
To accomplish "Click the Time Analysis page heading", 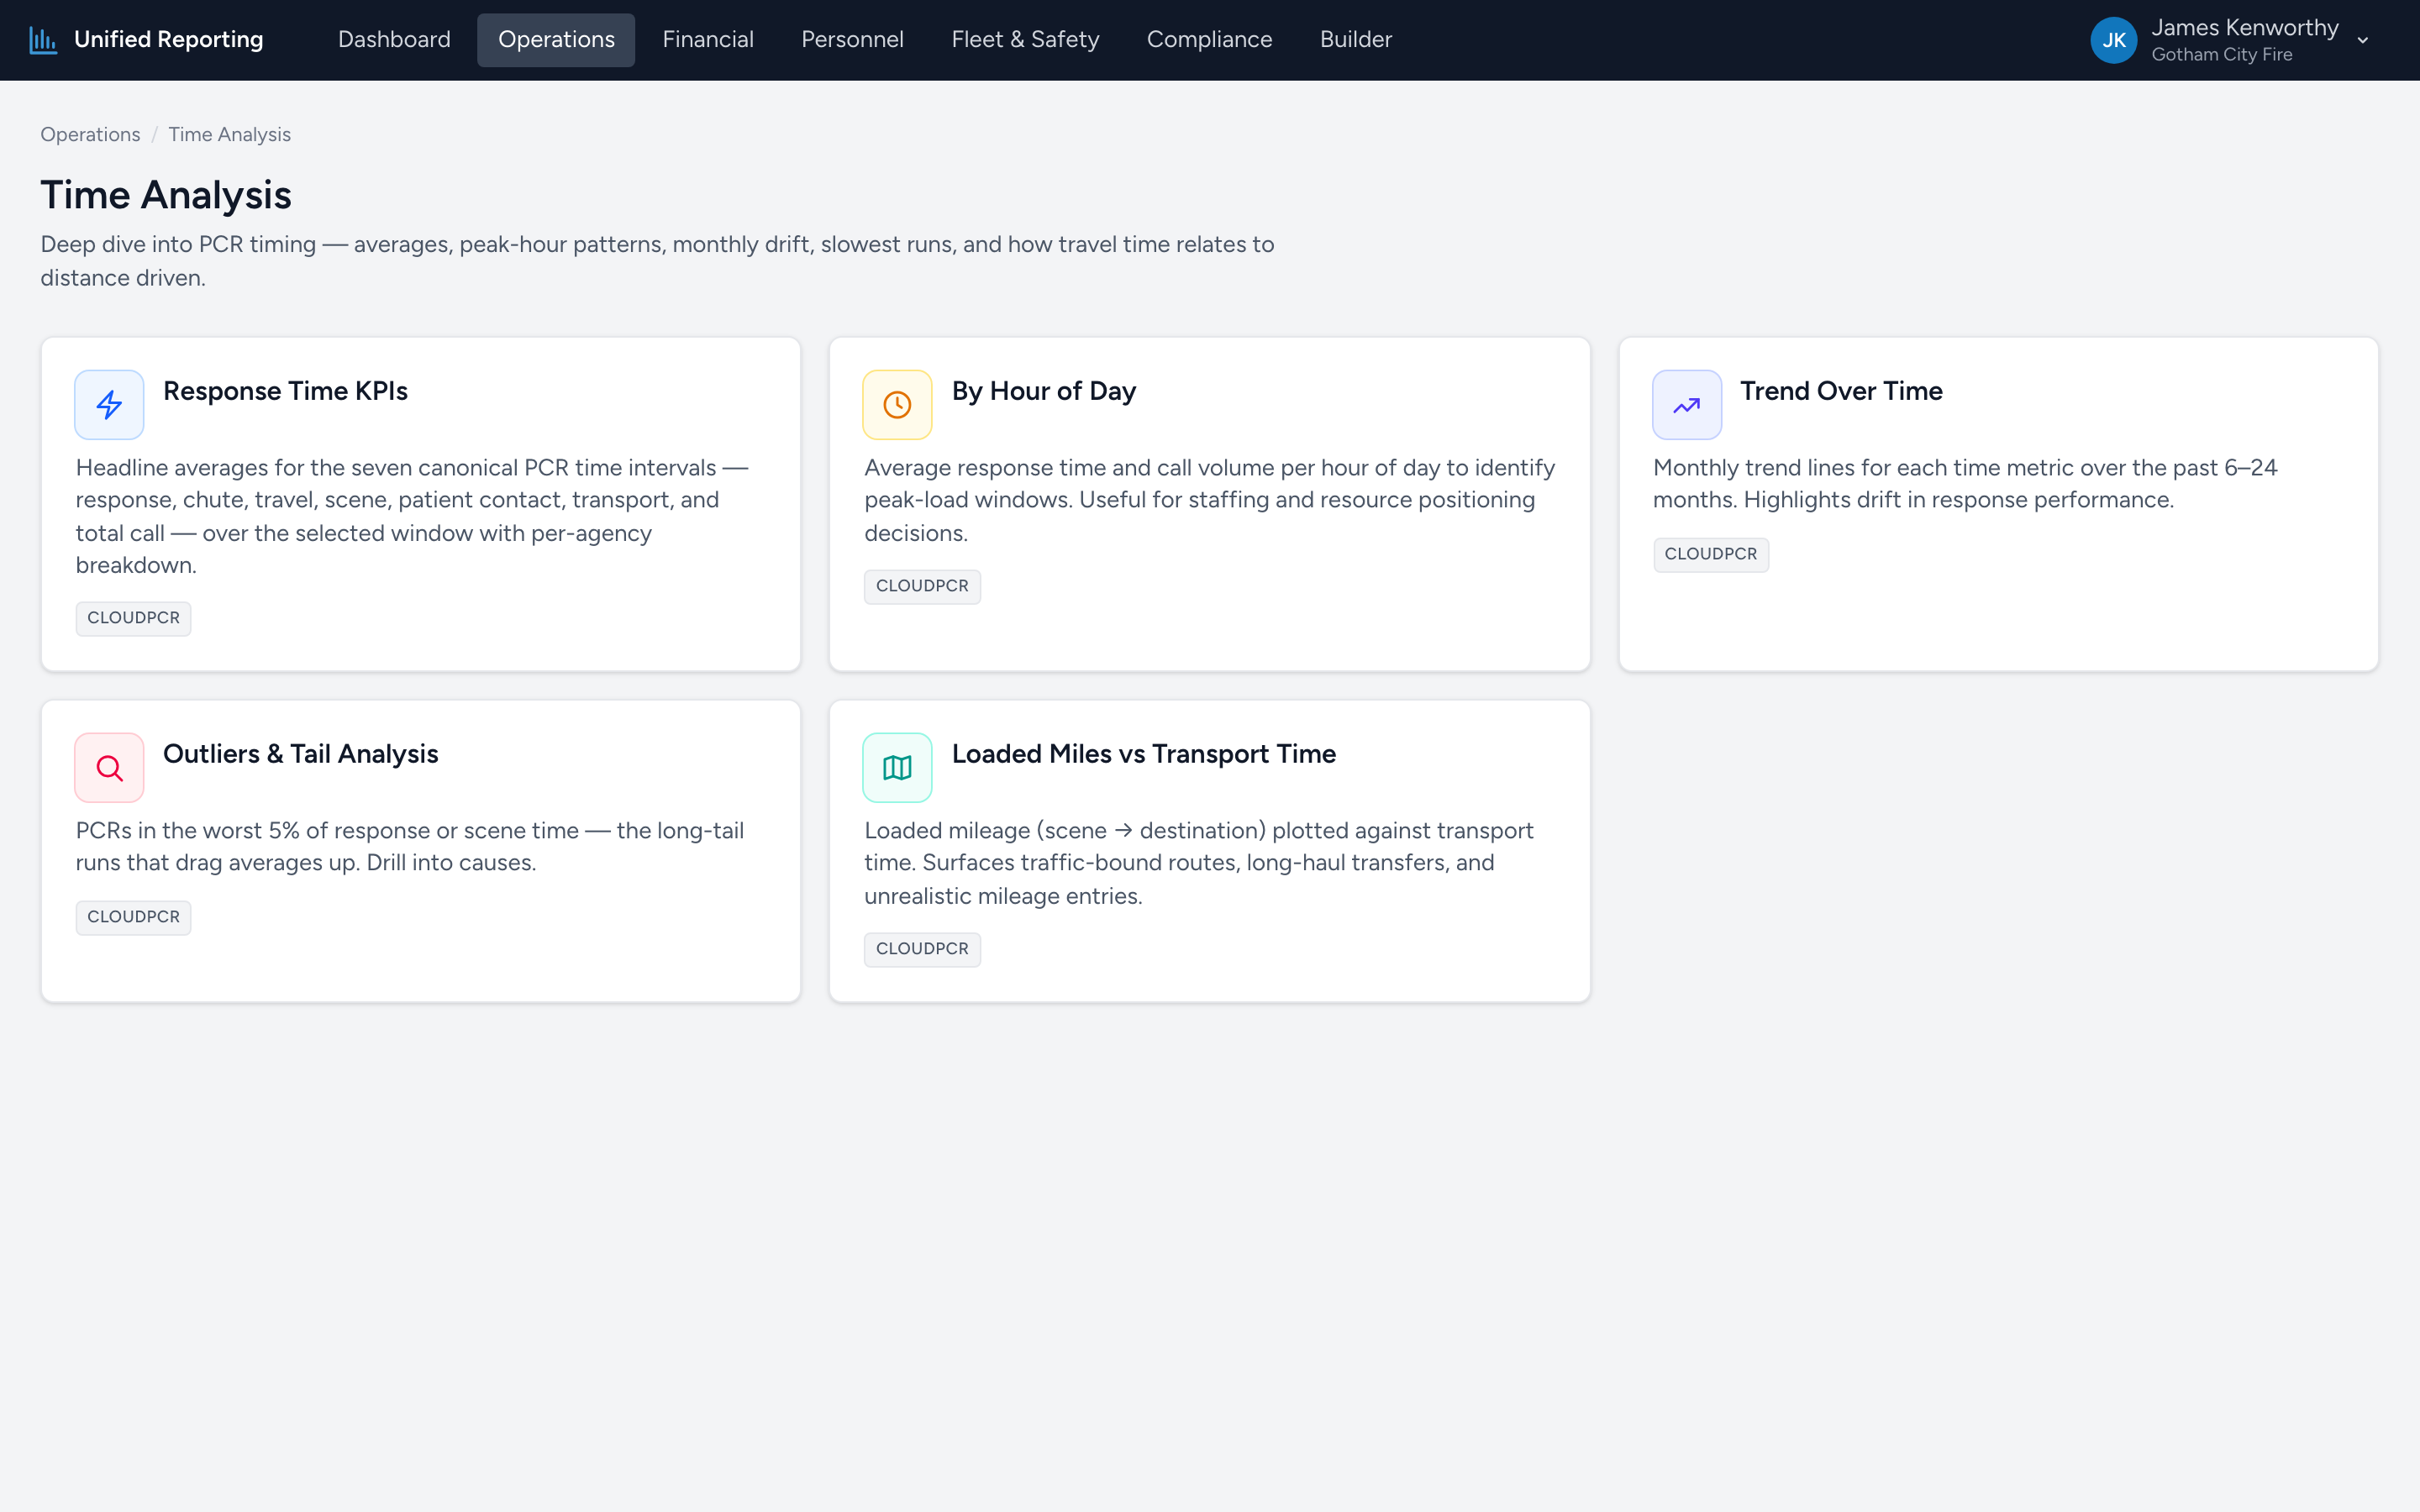I will point(166,195).
